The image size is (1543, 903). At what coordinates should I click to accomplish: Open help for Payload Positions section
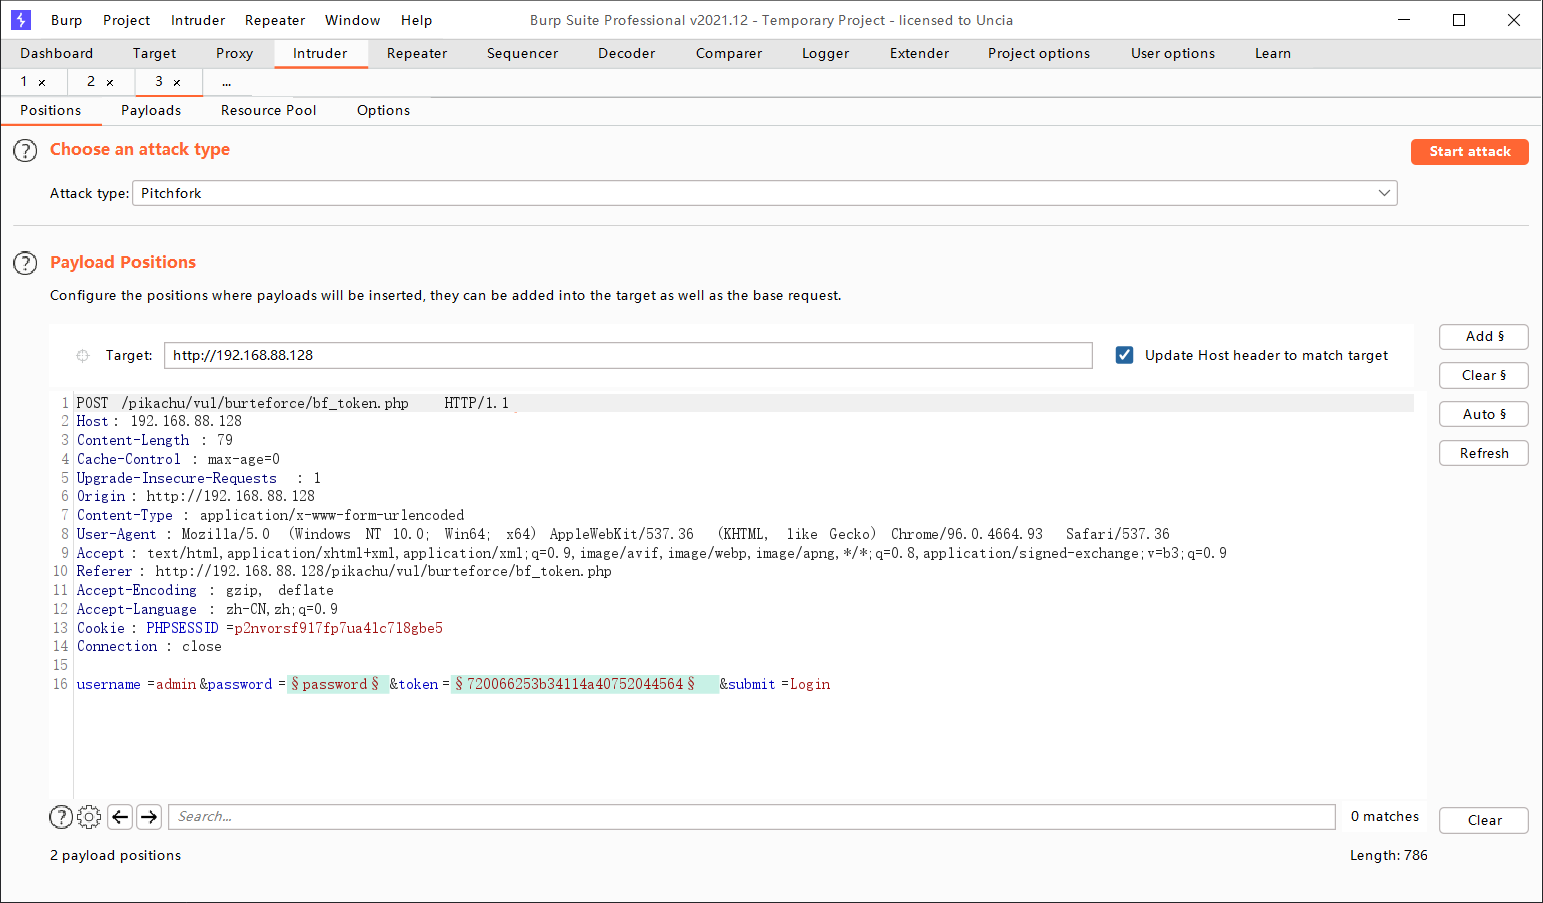coord(25,263)
